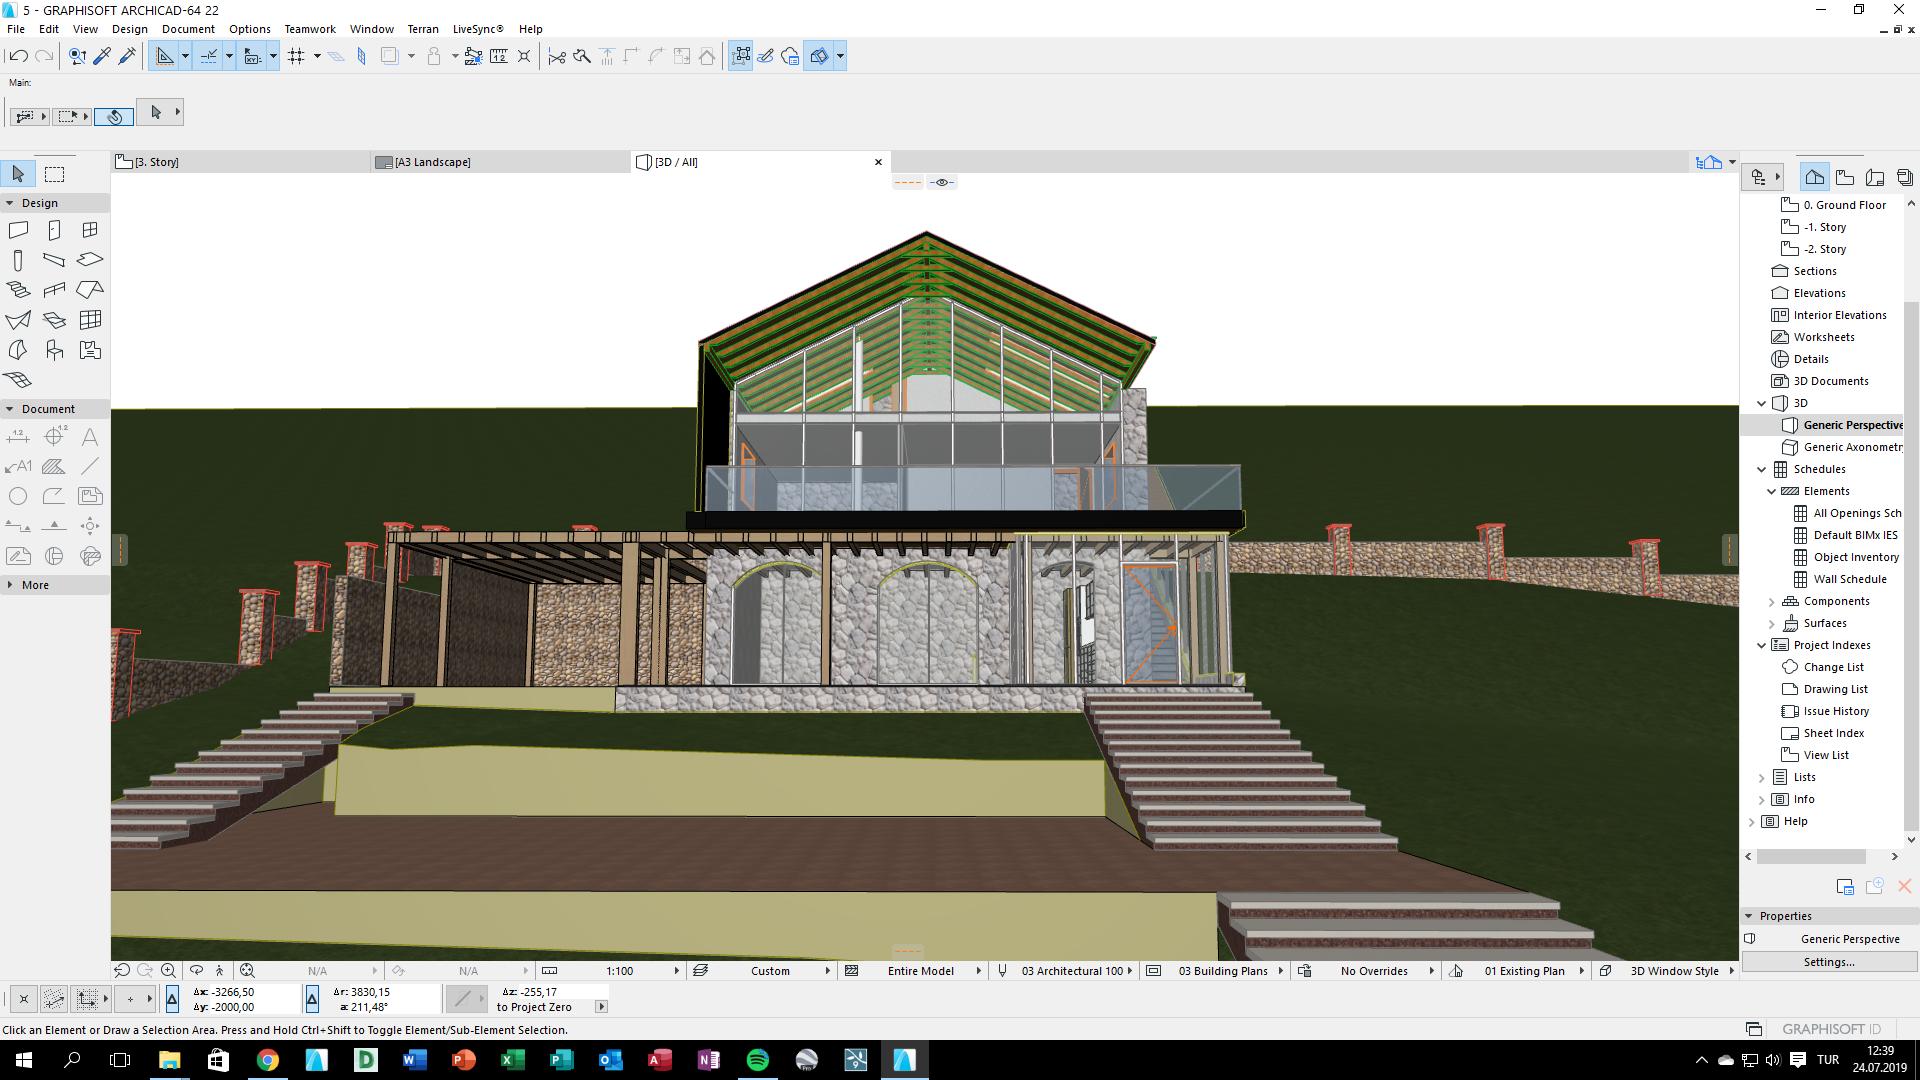The height and width of the screenshot is (1080, 1920).
Task: Select the Stair tool
Action: point(18,290)
